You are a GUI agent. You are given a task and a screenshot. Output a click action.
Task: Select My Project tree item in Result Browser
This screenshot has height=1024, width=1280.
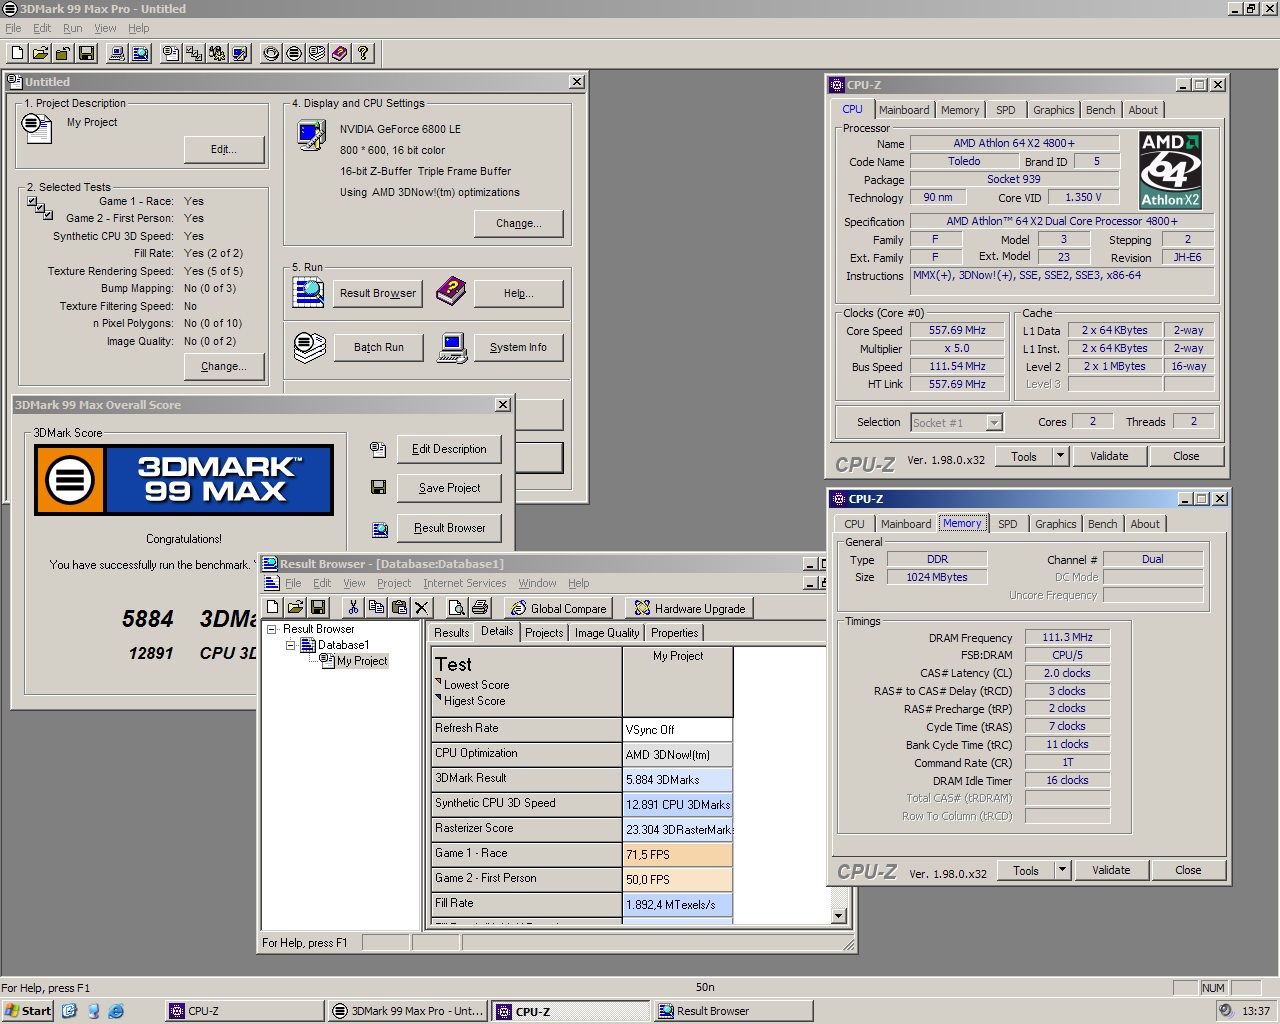click(361, 661)
